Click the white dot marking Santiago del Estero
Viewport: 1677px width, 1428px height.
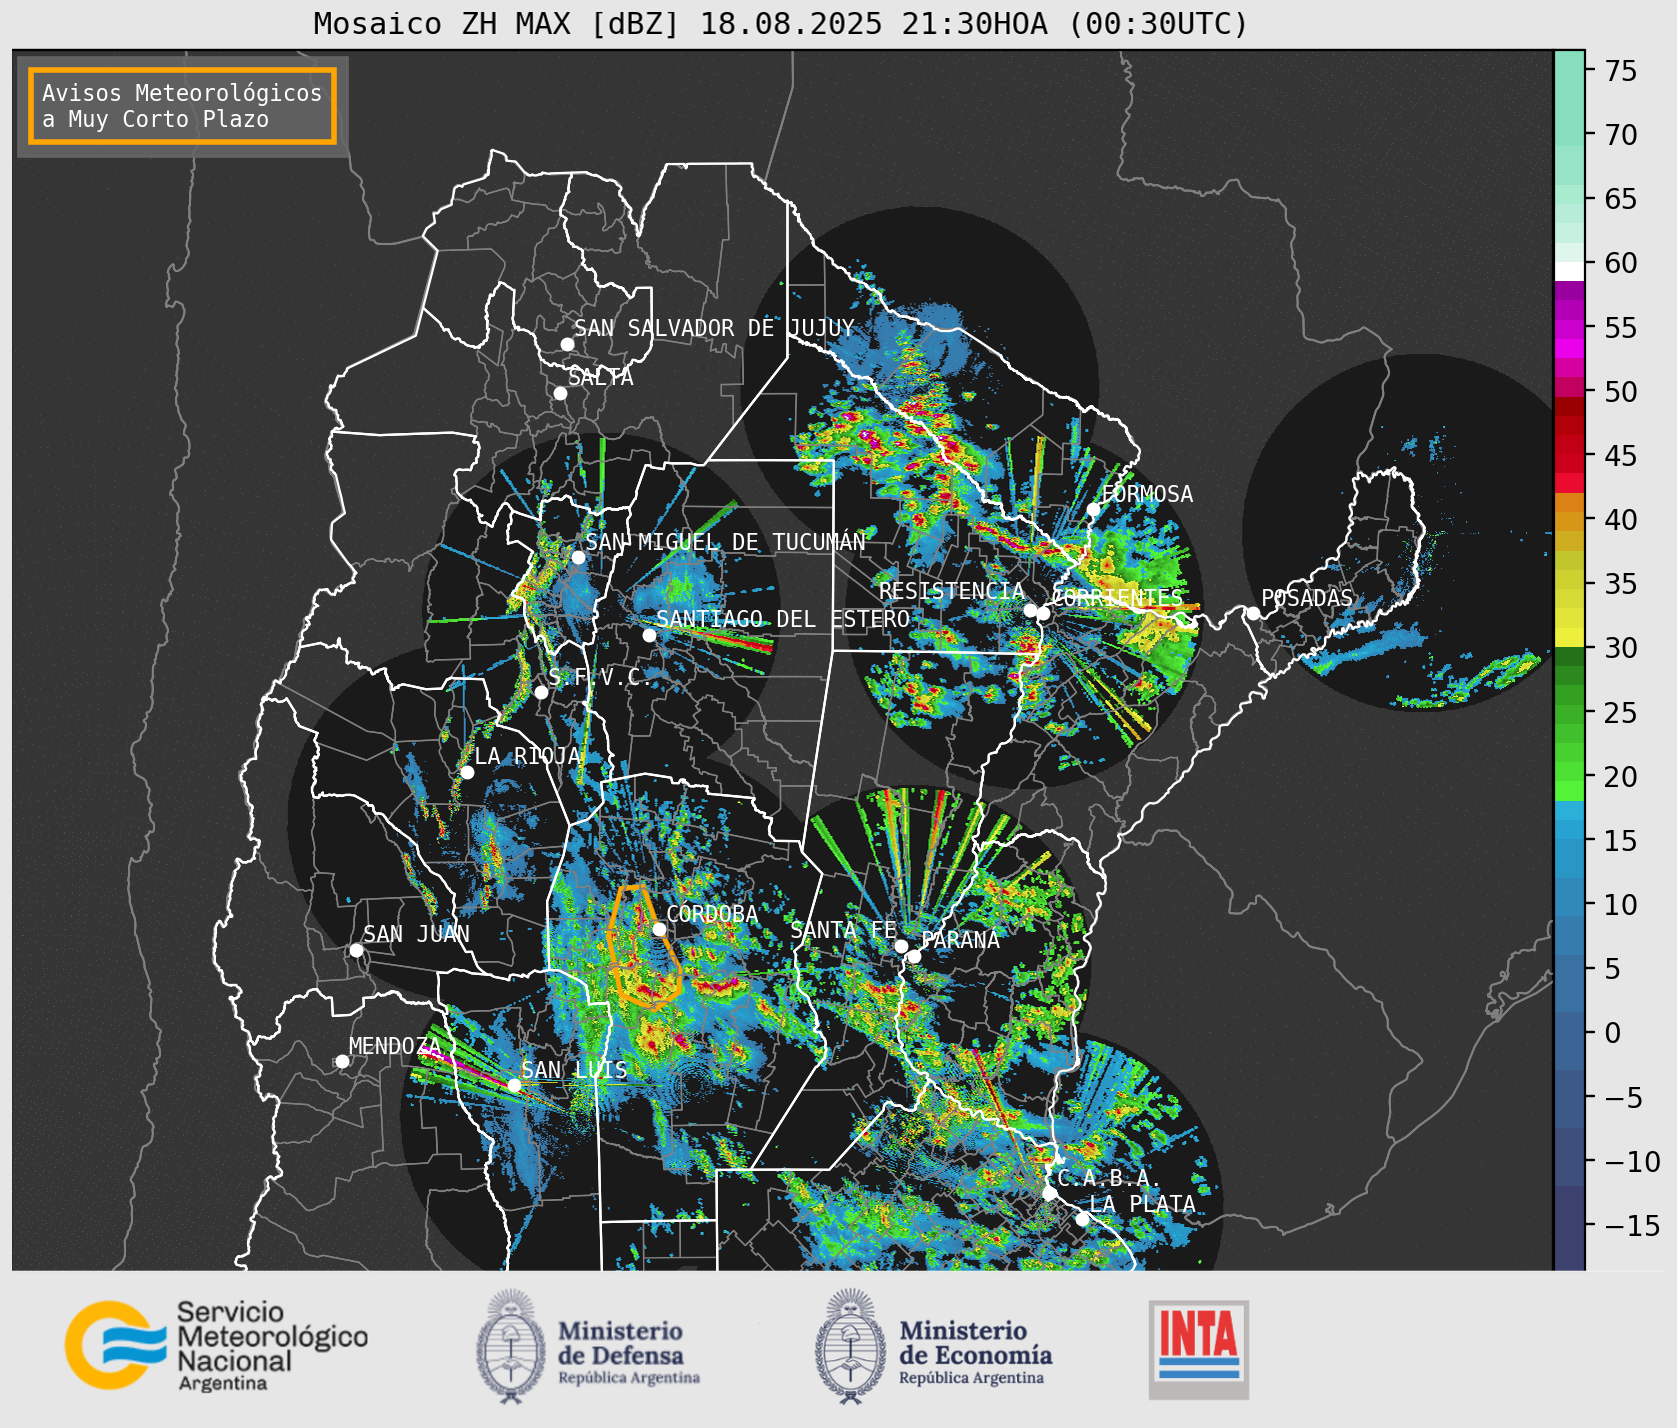click(x=649, y=635)
